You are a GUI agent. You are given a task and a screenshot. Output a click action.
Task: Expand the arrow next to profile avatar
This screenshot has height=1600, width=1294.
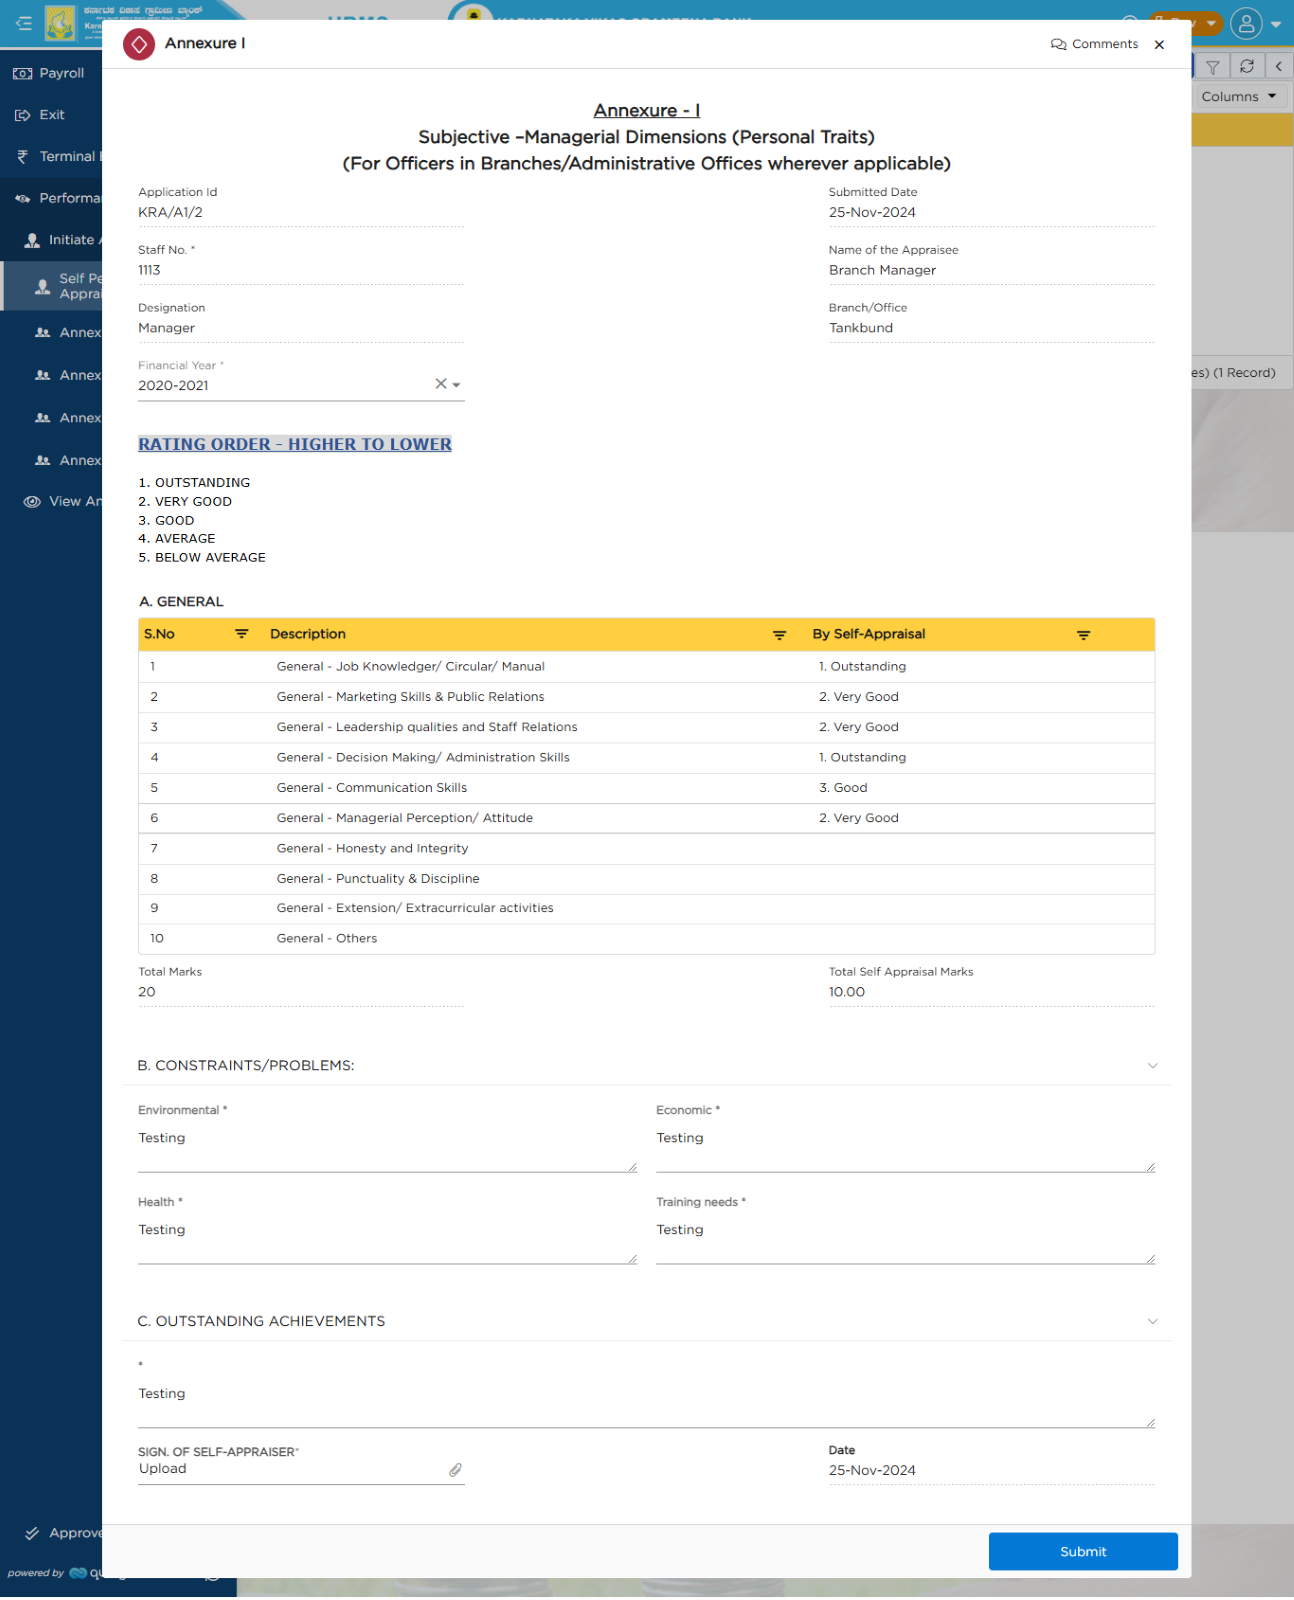(x=1276, y=24)
